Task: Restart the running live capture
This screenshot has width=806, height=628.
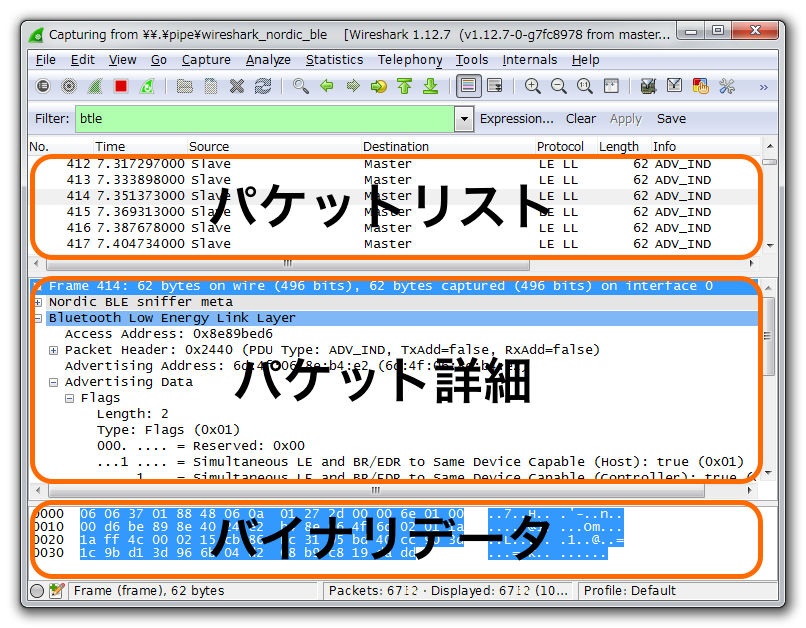Action: (x=147, y=87)
